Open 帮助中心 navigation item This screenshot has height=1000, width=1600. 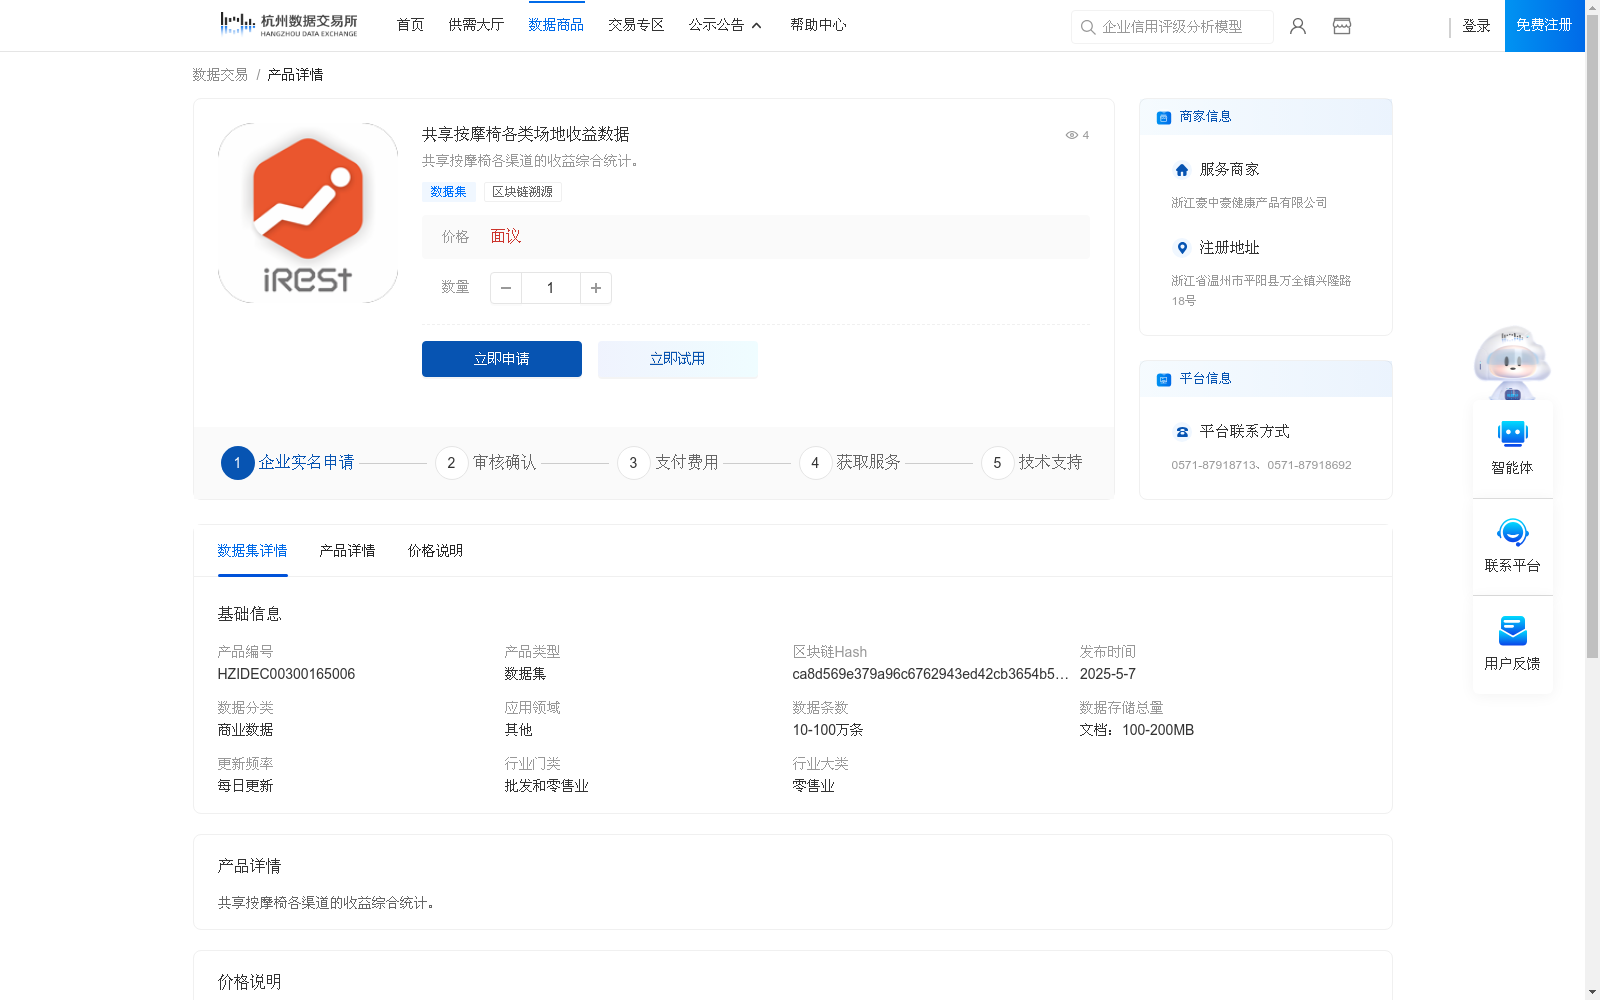coord(818,25)
